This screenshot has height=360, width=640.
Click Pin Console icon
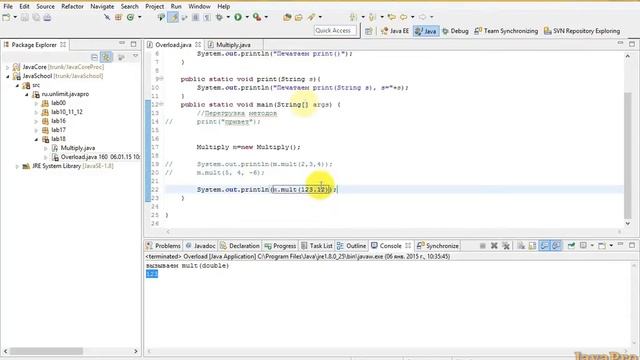click(x=571, y=245)
